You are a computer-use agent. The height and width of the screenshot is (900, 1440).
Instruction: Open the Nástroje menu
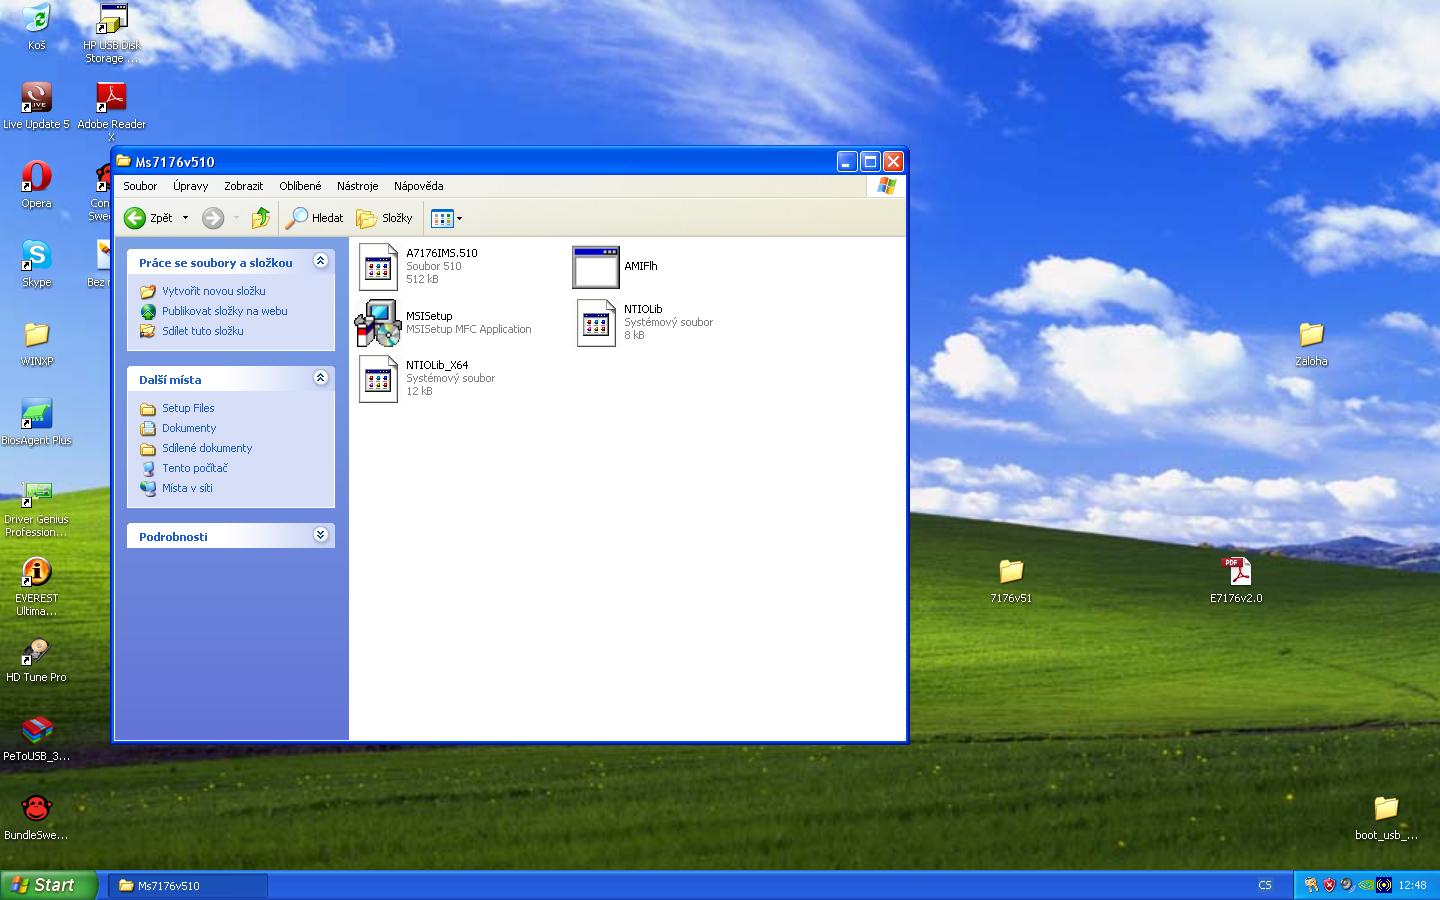point(357,186)
